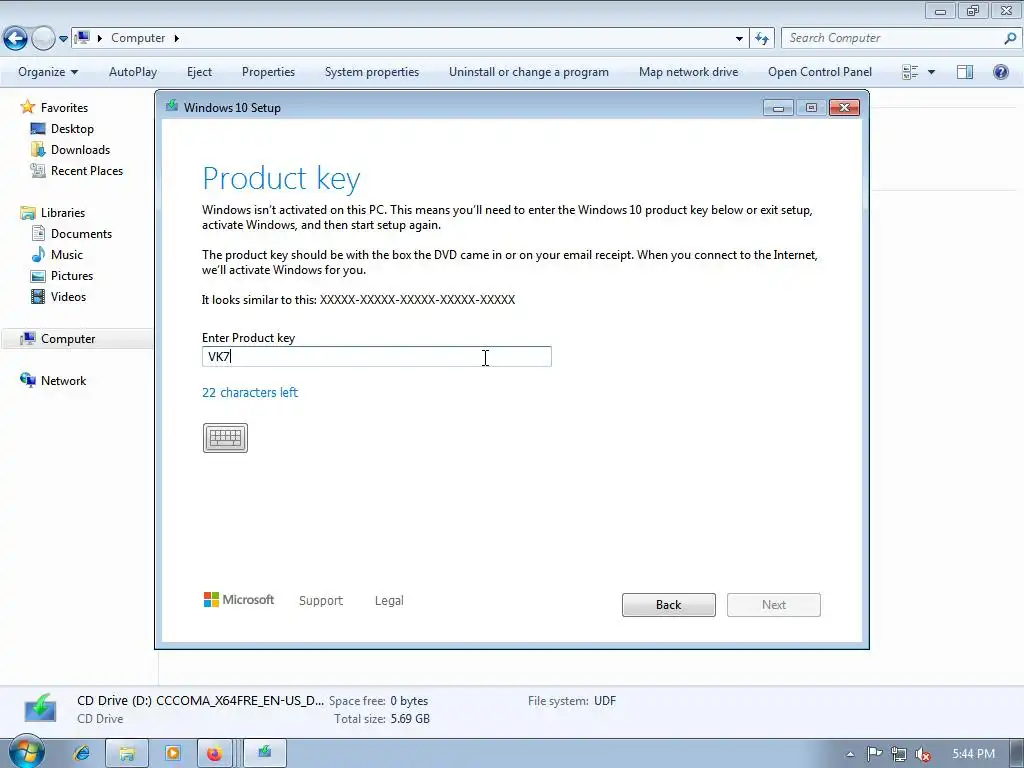This screenshot has height=768, width=1024.
Task: Open the Pictures library
Action: tap(72, 276)
